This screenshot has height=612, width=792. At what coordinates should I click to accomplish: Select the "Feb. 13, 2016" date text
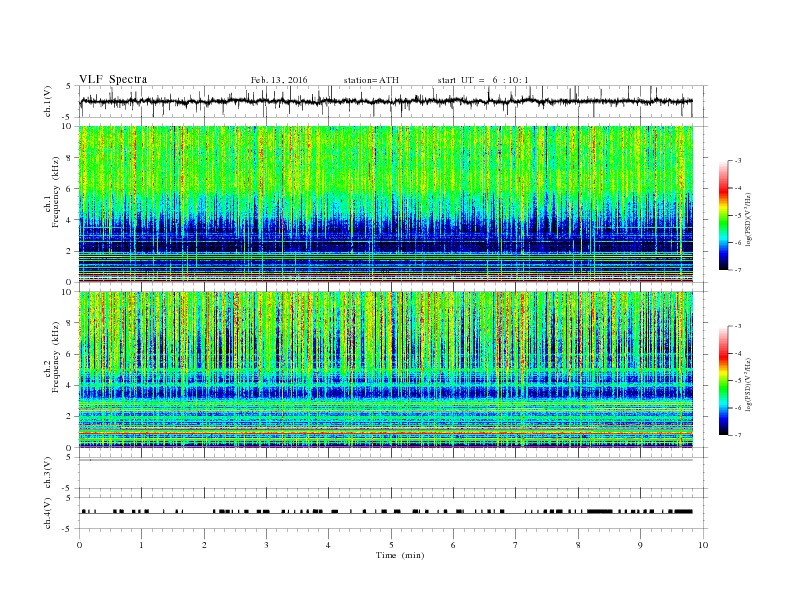(x=279, y=80)
